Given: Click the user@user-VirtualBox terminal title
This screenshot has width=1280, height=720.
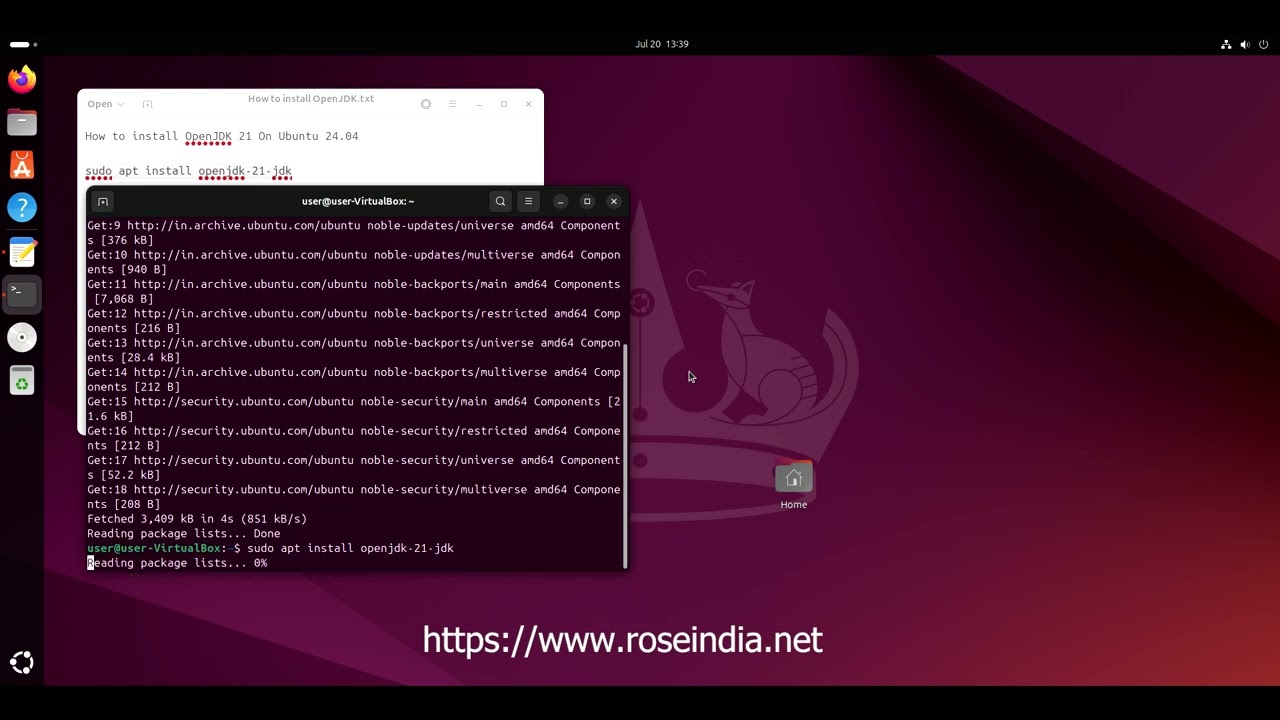Looking at the screenshot, I should 358,201.
